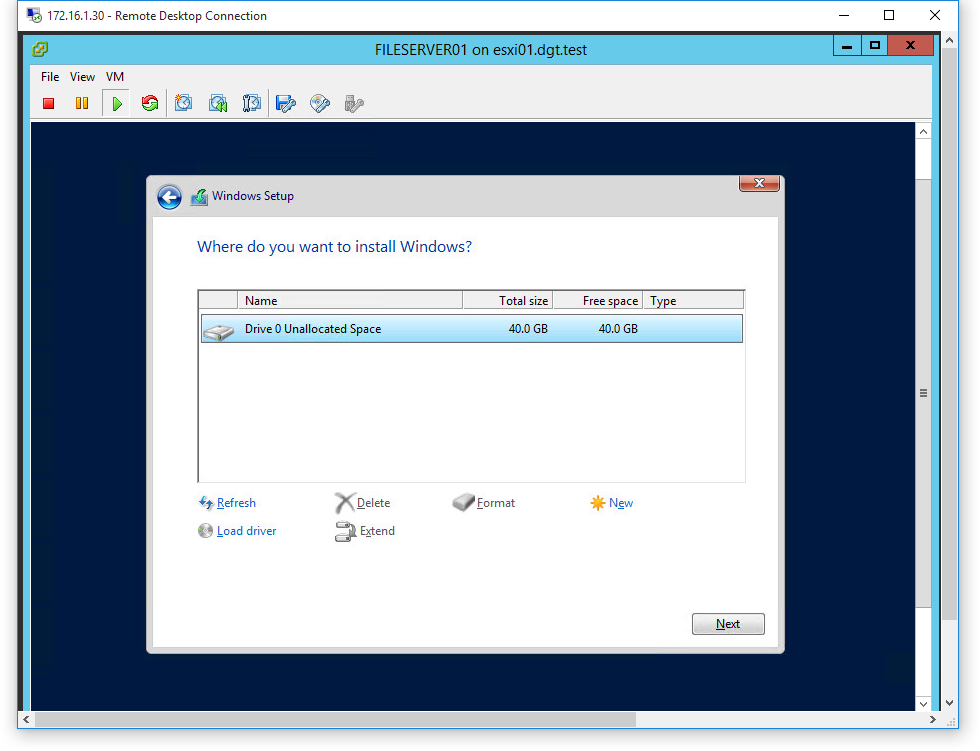
Task: Open the File menu
Action: (50, 77)
